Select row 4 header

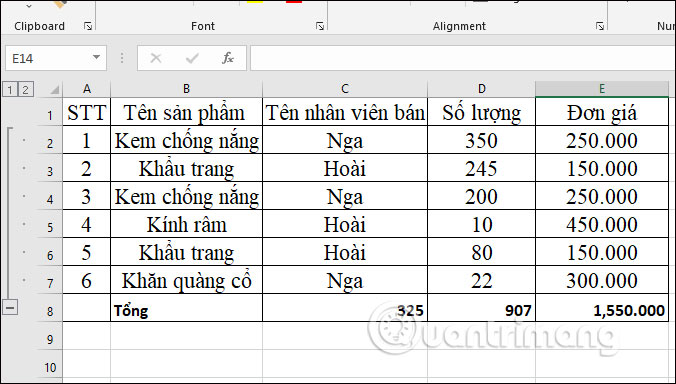pos(50,196)
